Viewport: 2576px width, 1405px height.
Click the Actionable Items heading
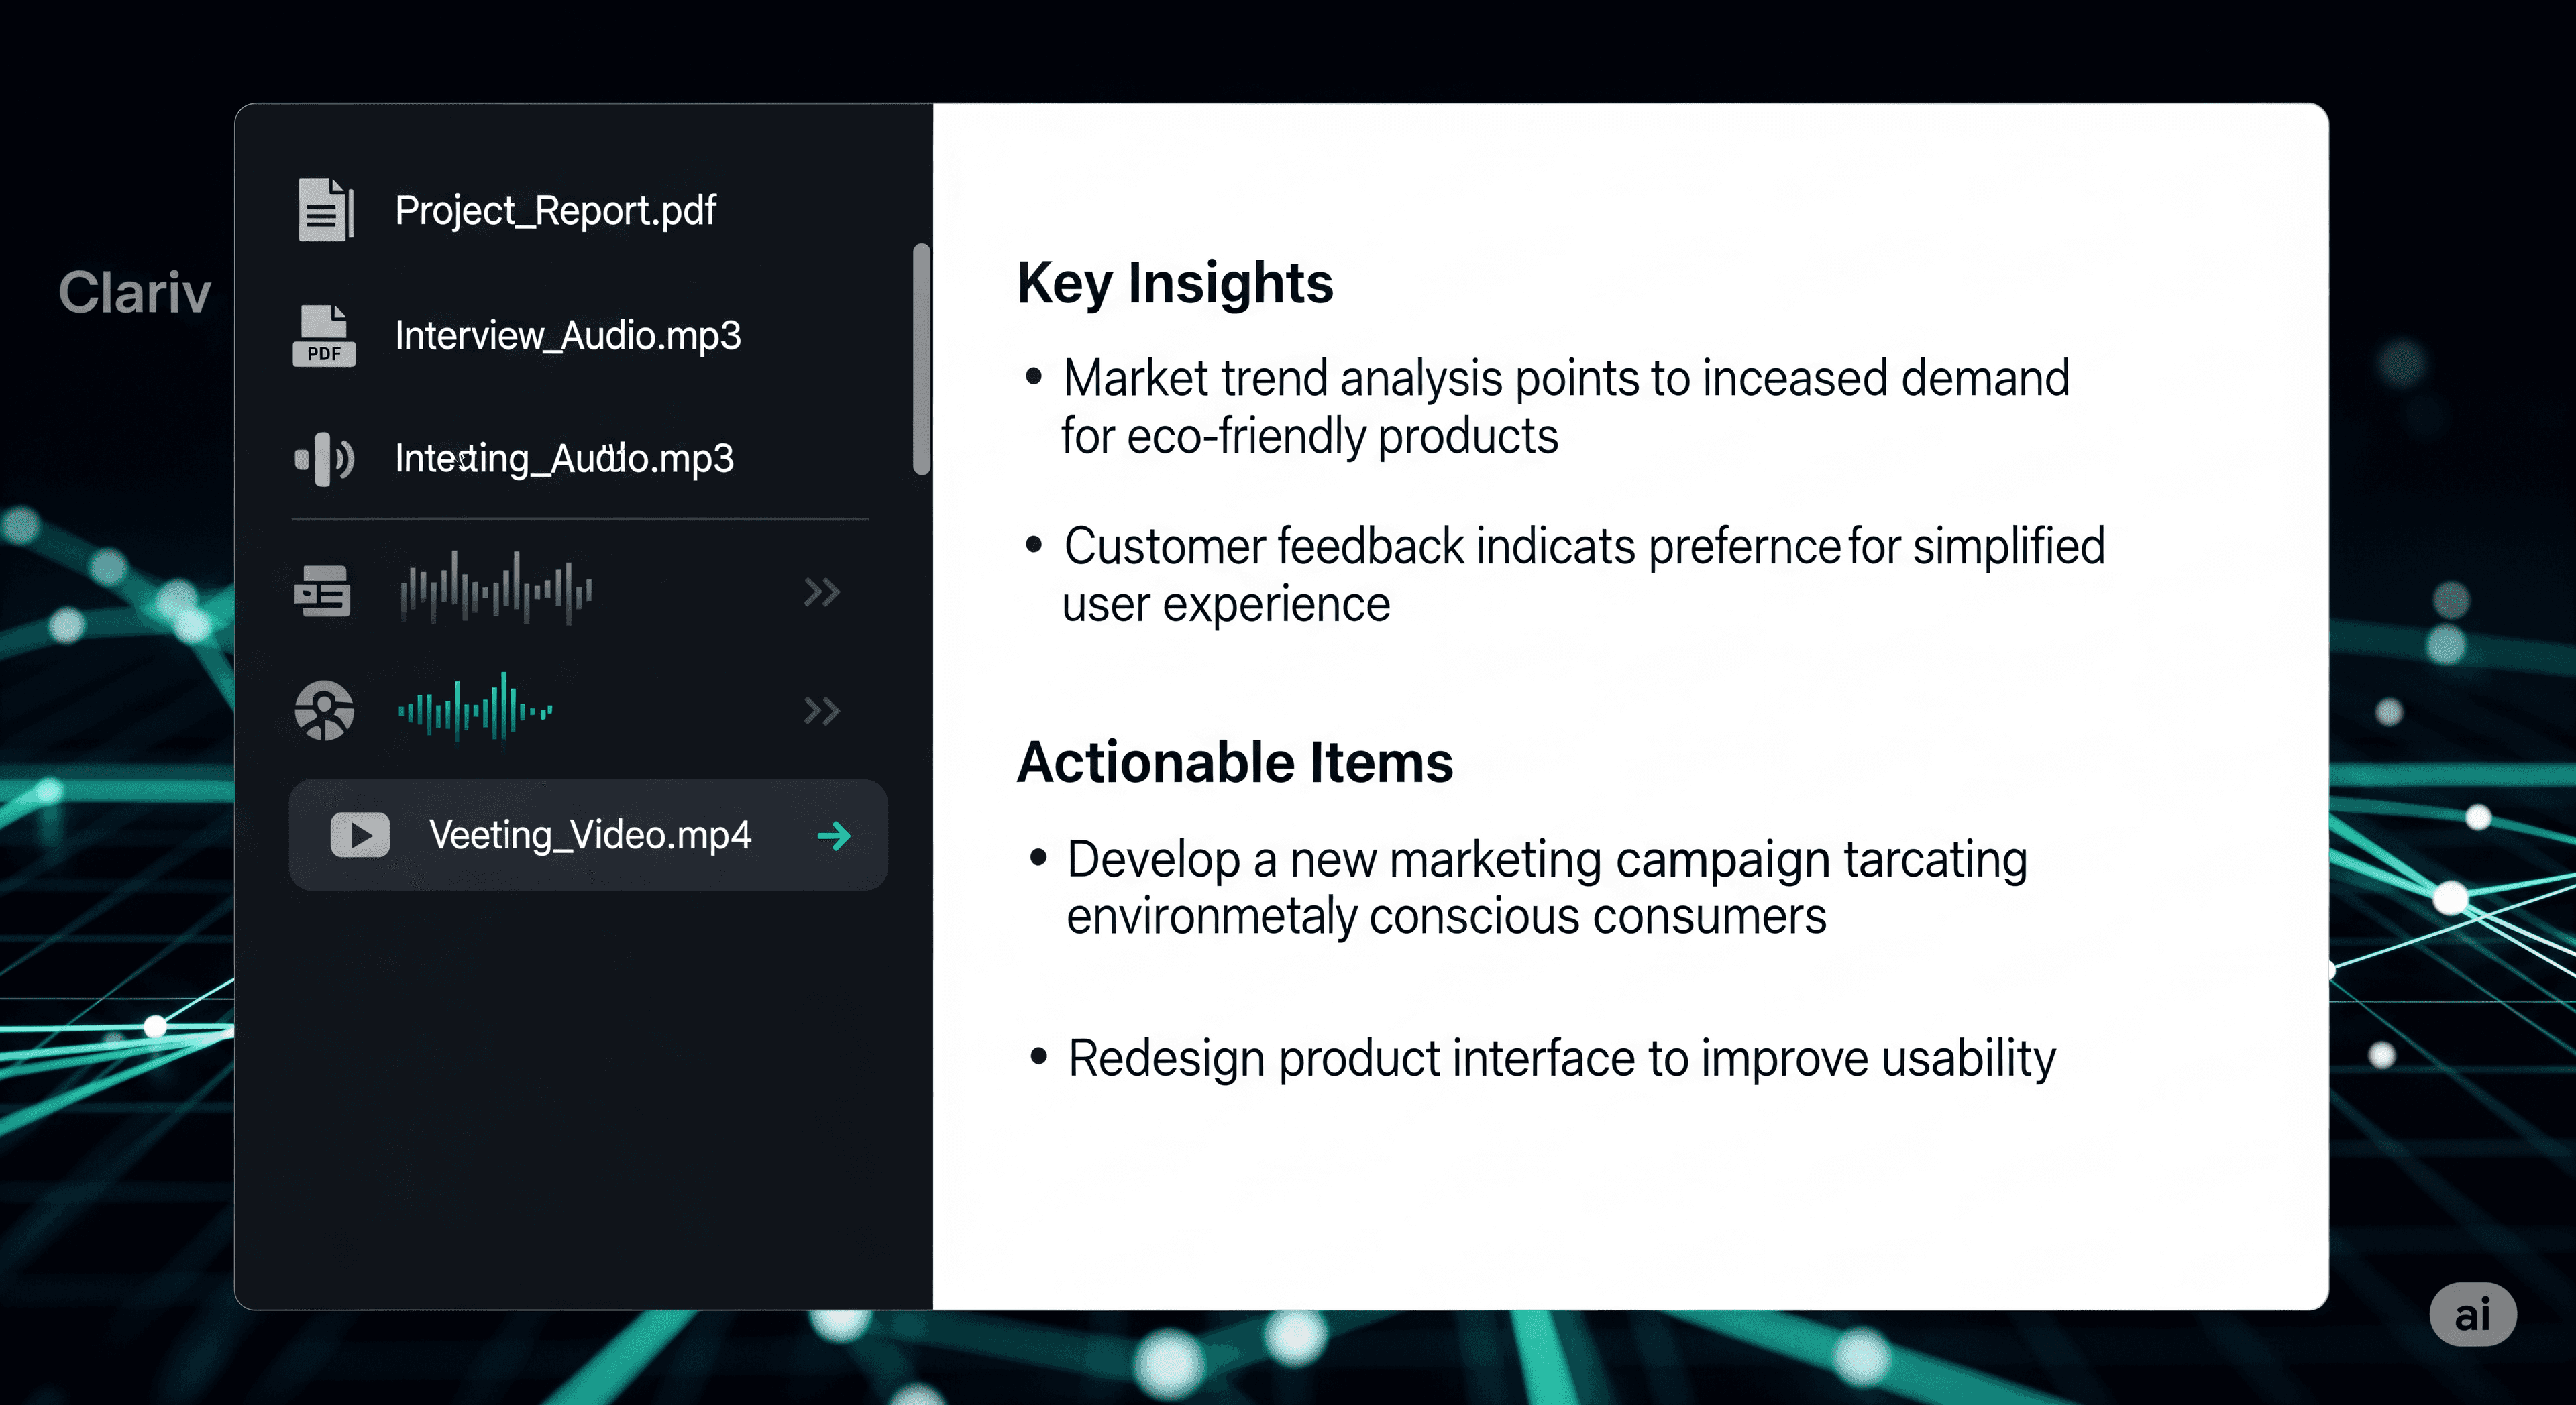[1234, 763]
